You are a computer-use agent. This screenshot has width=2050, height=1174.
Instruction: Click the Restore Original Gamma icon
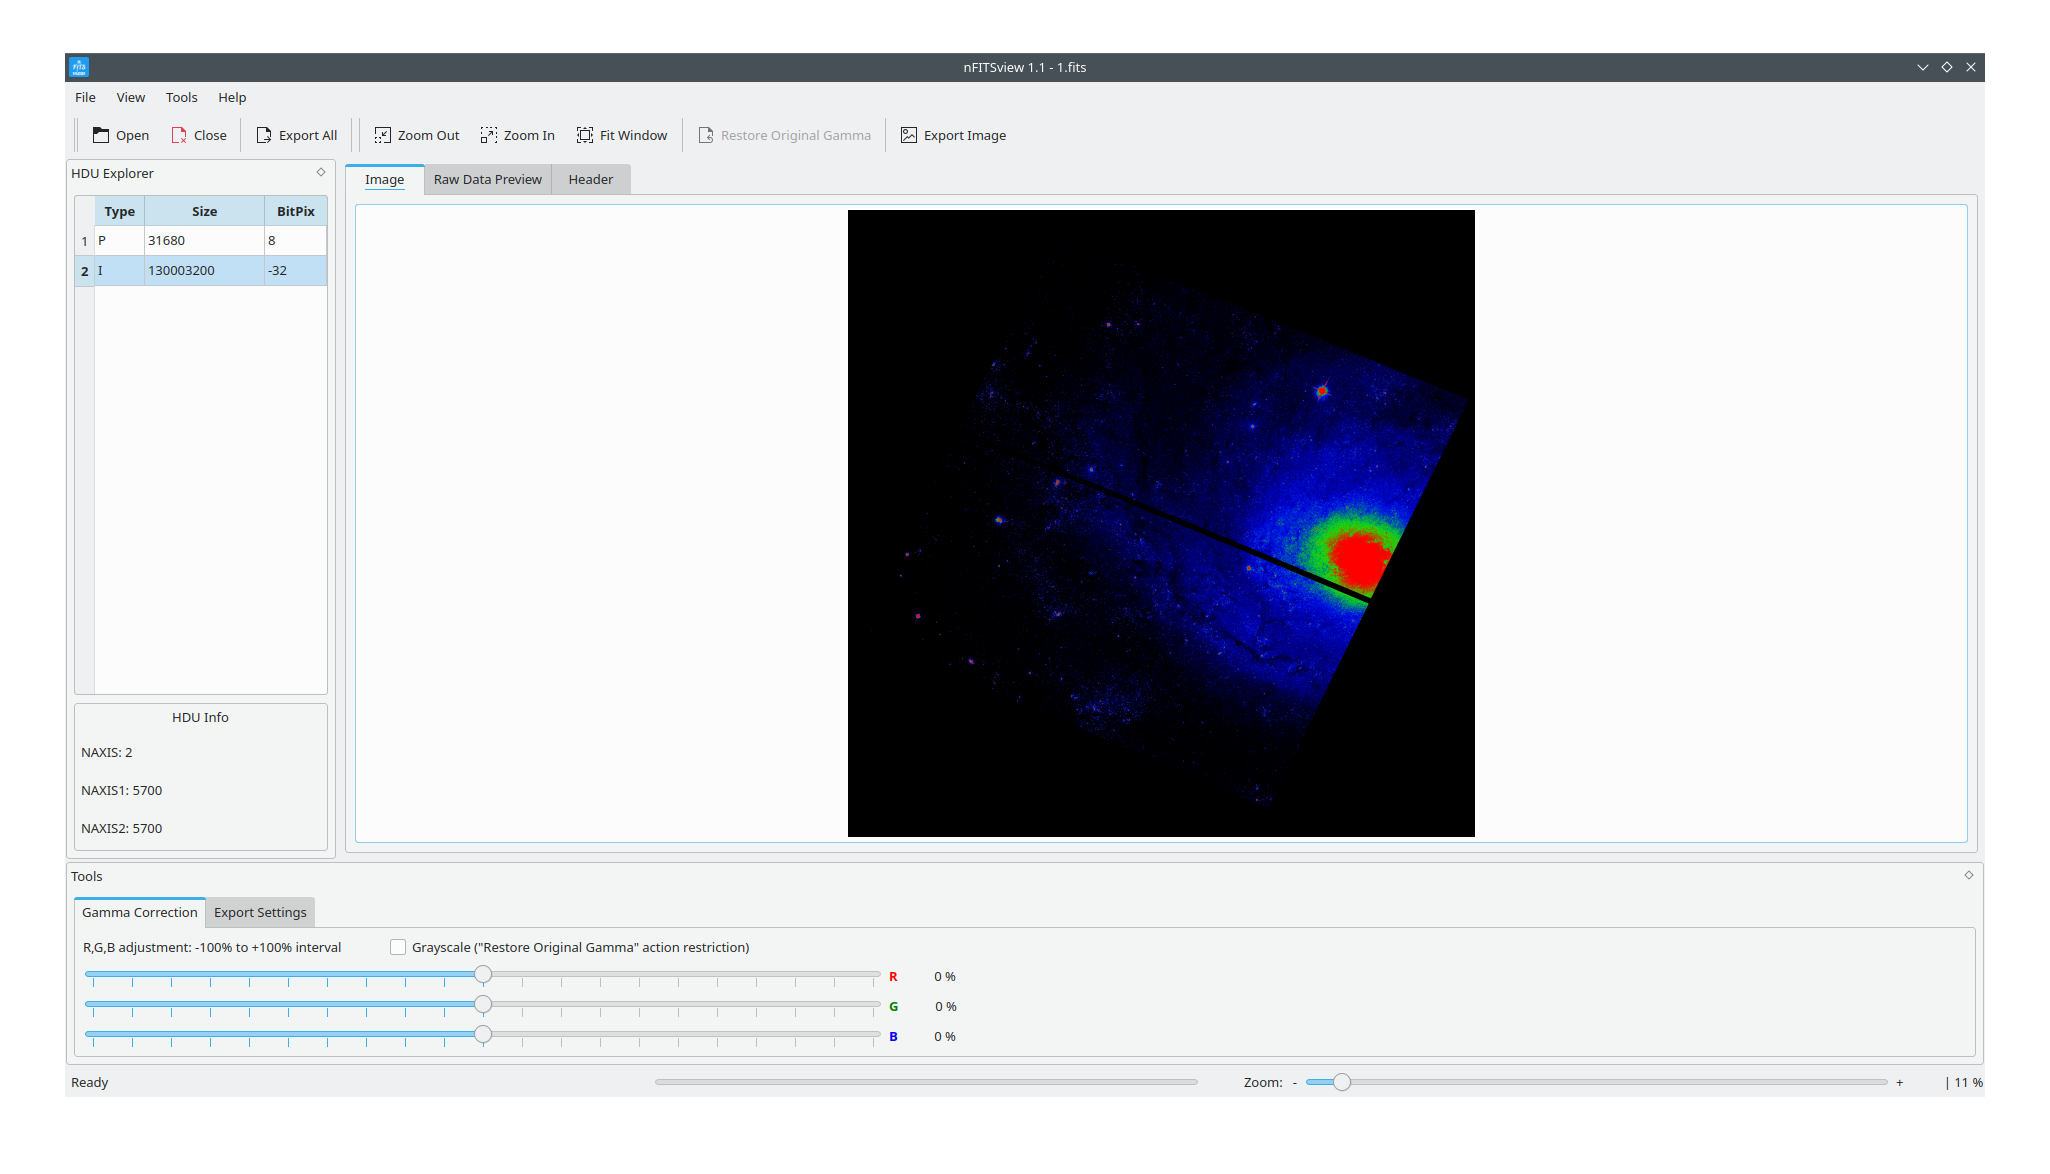(784, 135)
